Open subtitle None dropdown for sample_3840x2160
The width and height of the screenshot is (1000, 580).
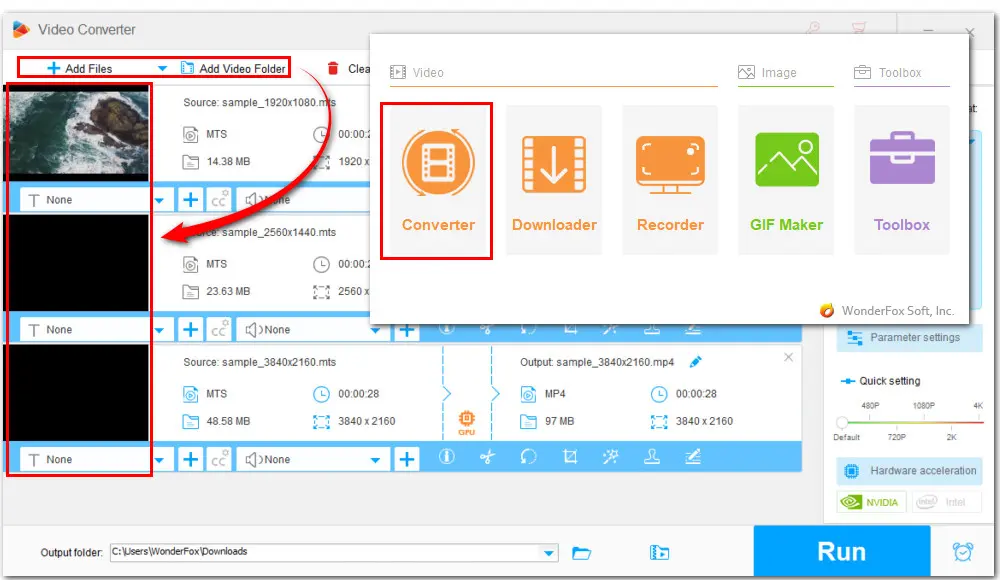click(x=159, y=460)
